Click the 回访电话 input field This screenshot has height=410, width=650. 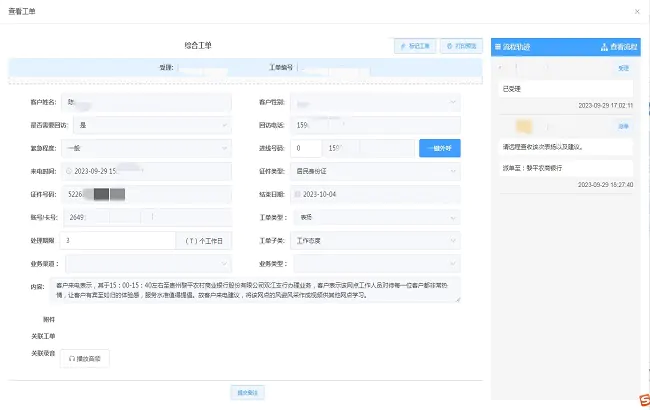[x=375, y=125]
